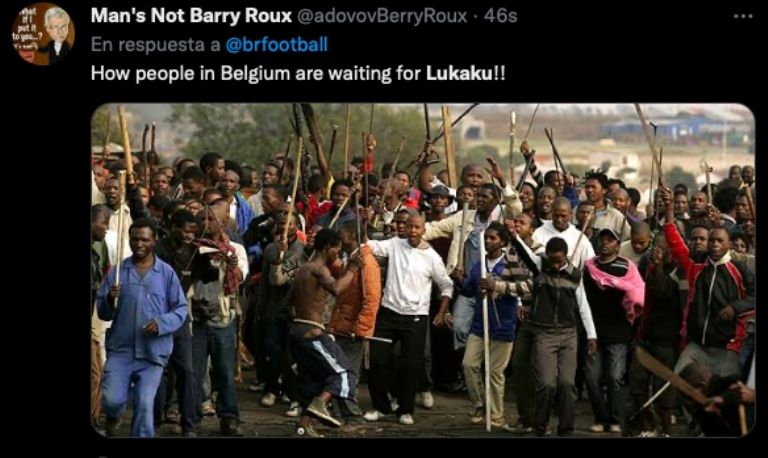This screenshot has width=768, height=458.
Task: Click the Man's Not Barry Roux profile avatar
Action: click(43, 34)
